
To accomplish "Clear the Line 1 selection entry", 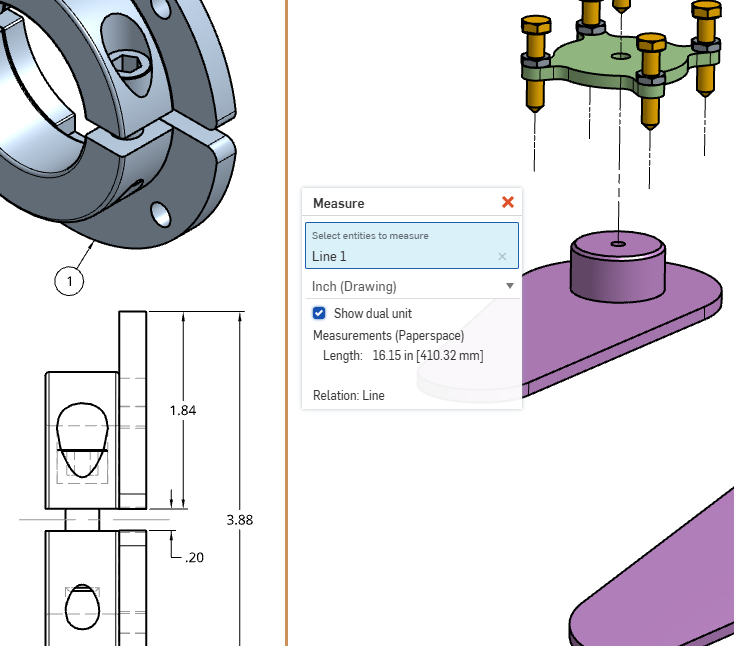I will [502, 257].
